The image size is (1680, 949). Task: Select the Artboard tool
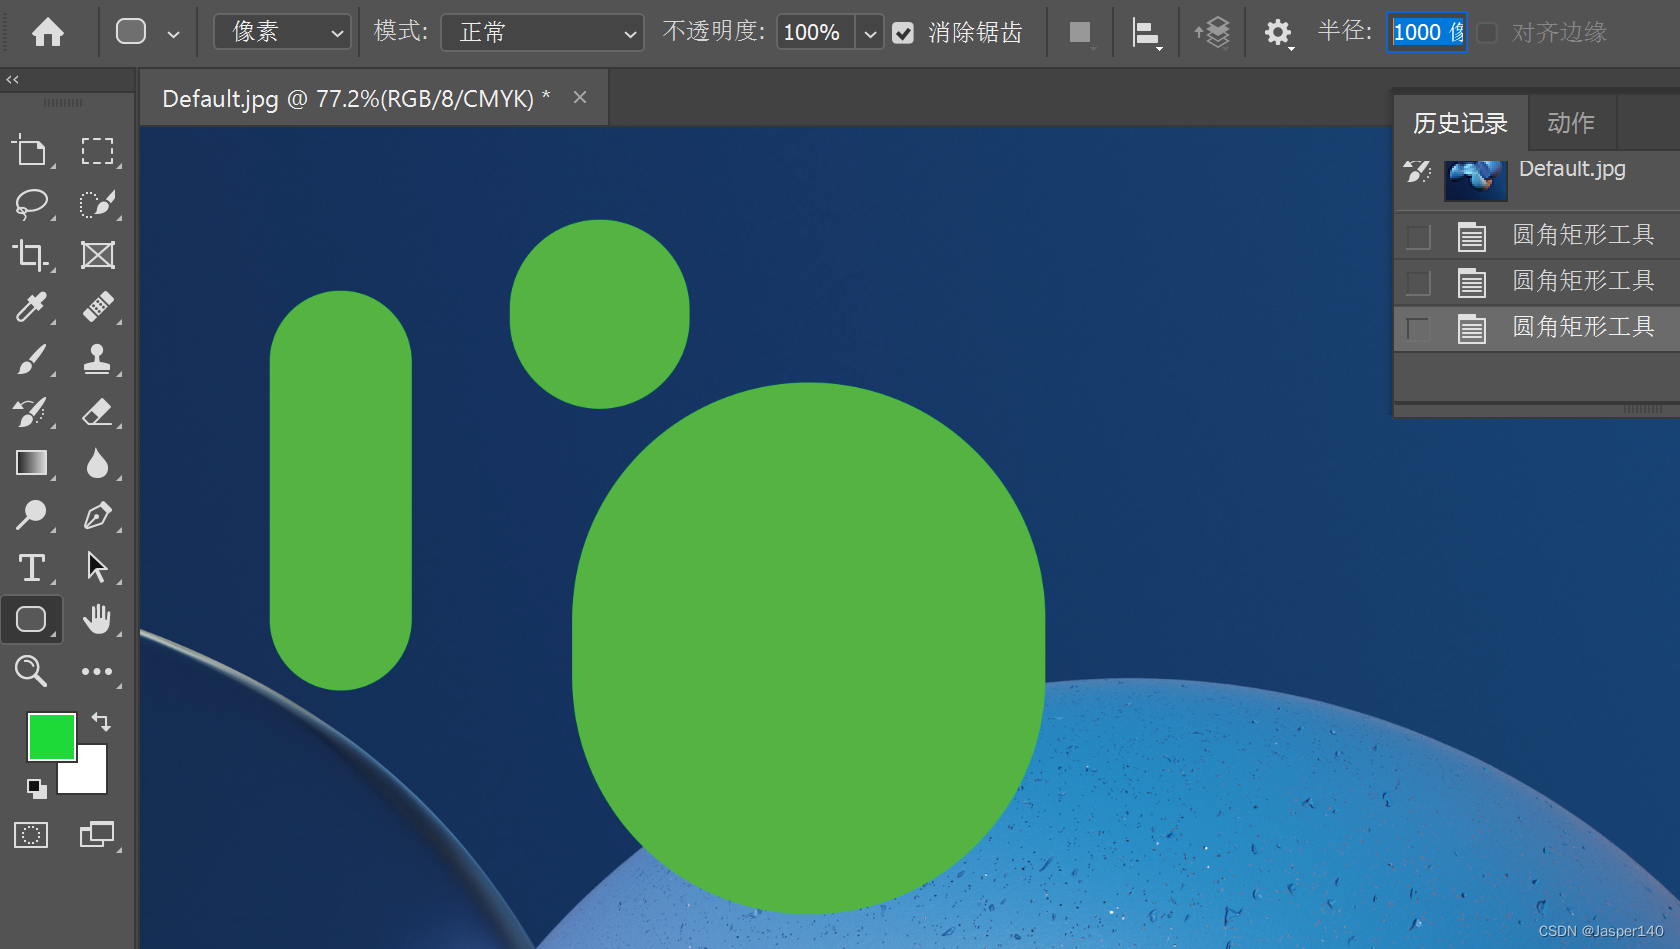(30, 152)
